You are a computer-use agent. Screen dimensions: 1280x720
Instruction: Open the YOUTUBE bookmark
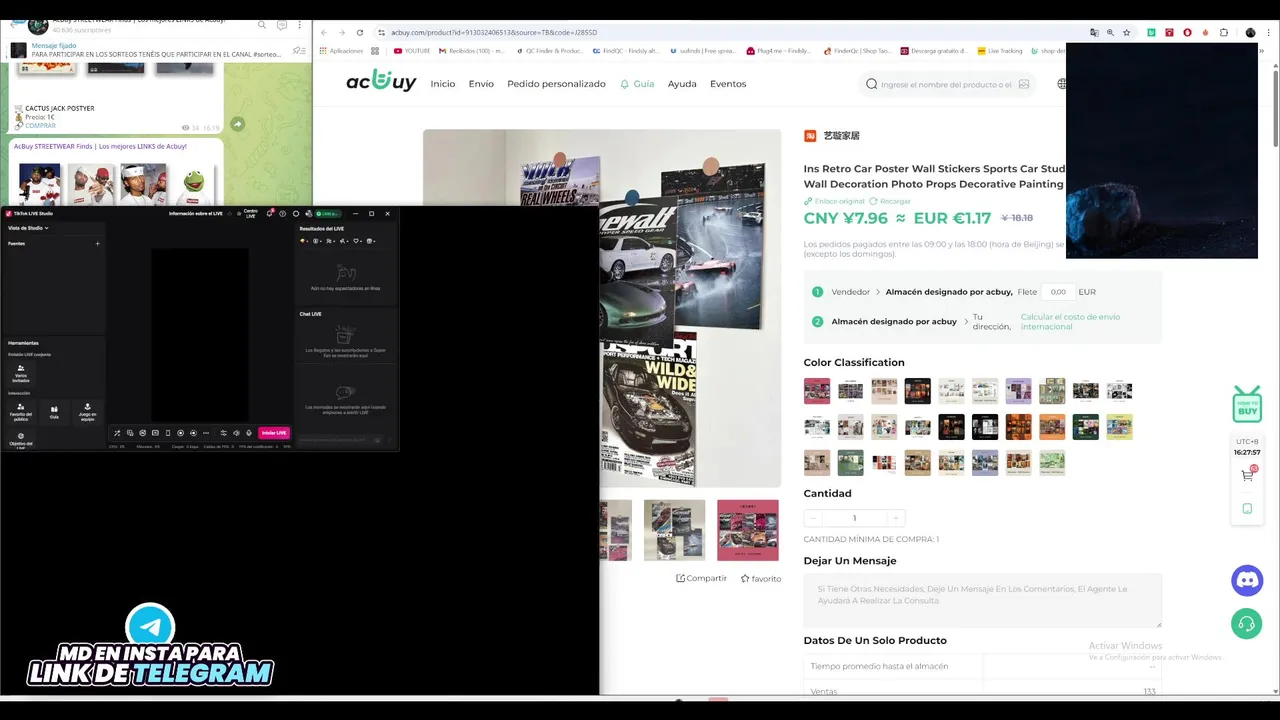[x=412, y=51]
